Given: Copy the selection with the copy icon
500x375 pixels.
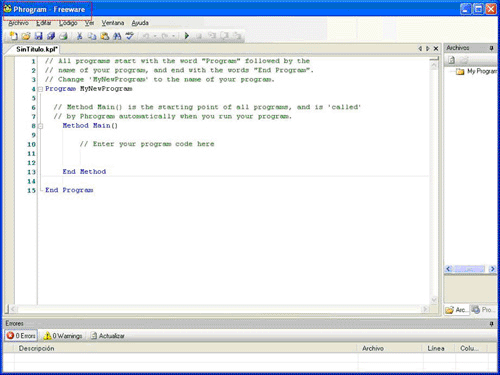Looking at the screenshot, I should (x=92, y=36).
